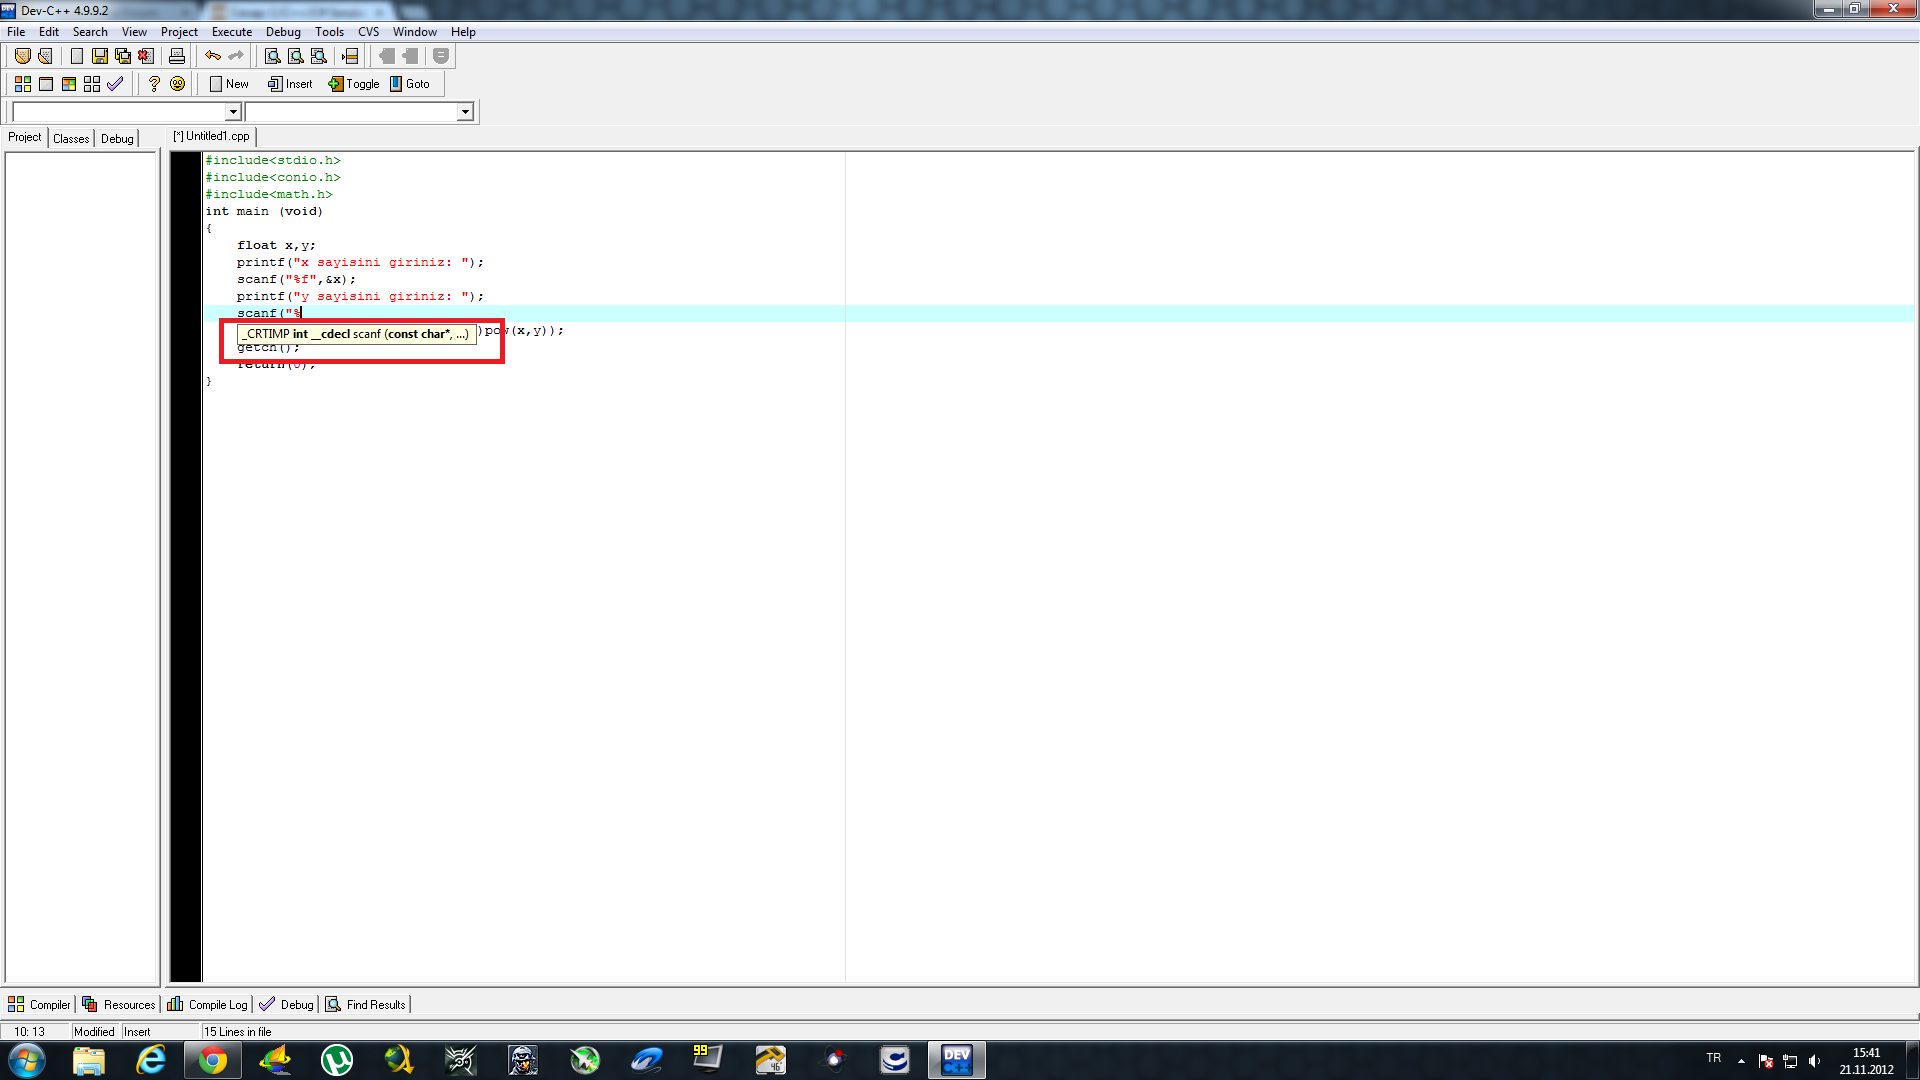1920x1080 pixels.
Task: Click the Insert toolbar button
Action: (290, 84)
